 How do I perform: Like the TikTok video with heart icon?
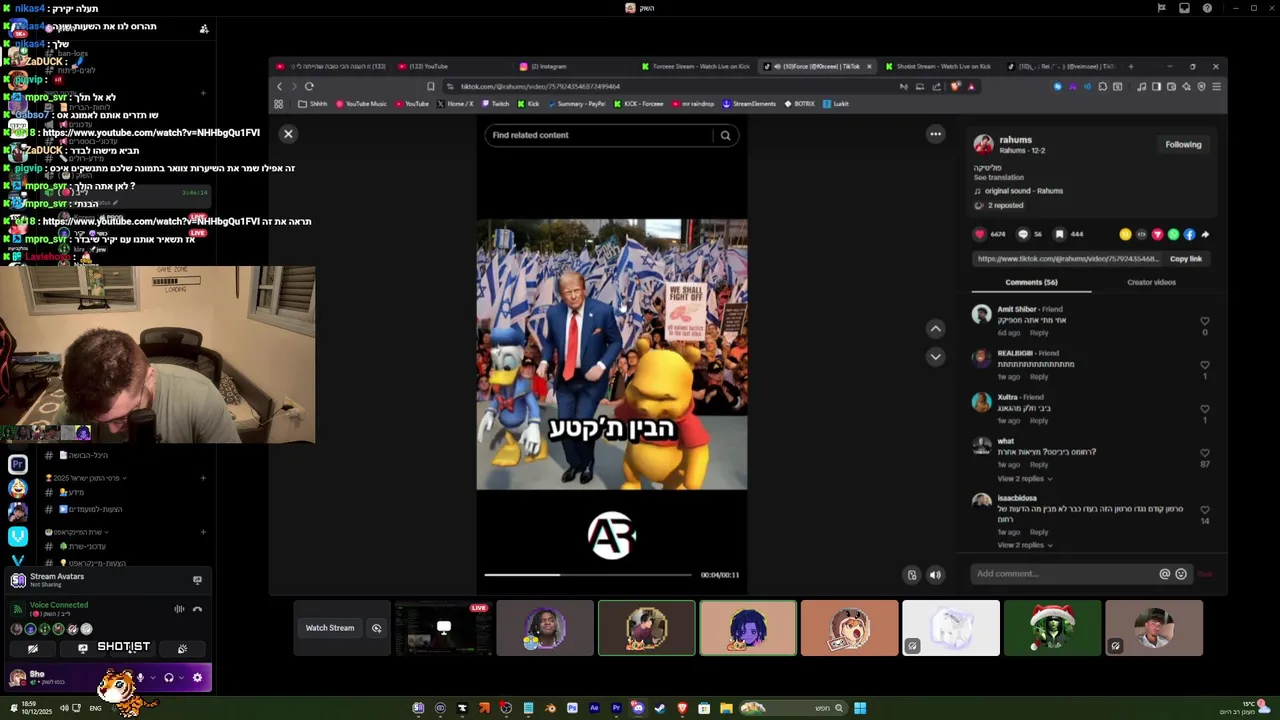tap(980, 234)
